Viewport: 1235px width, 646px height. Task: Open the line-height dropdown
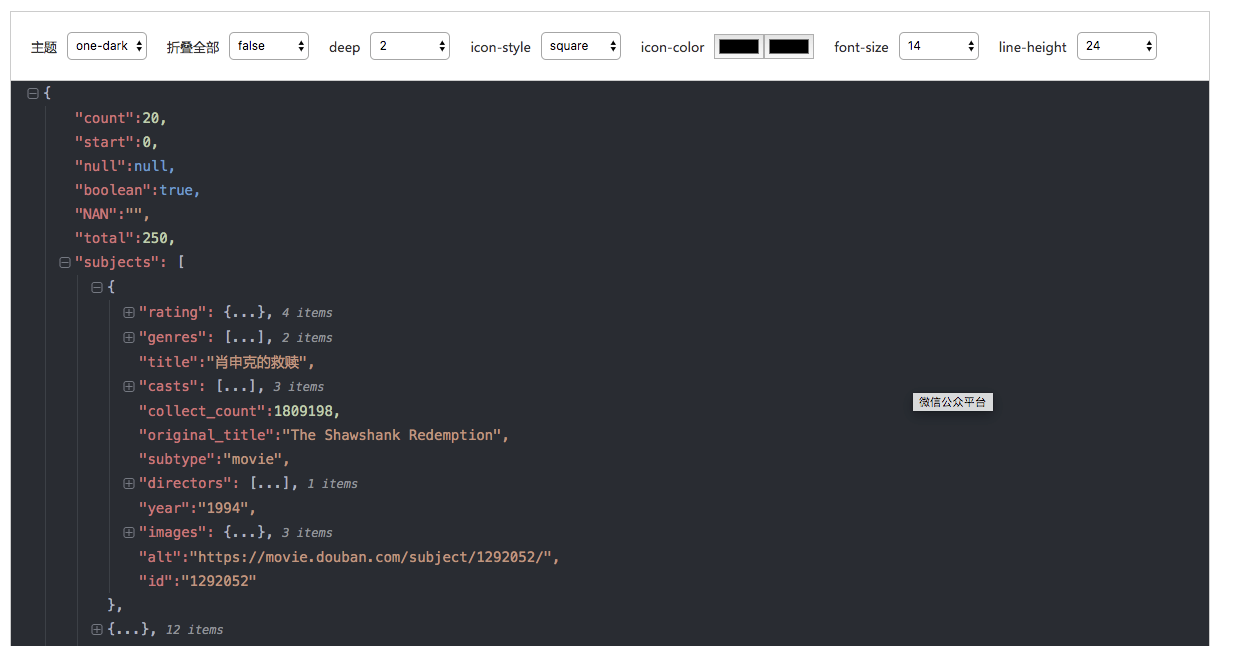click(x=1116, y=45)
